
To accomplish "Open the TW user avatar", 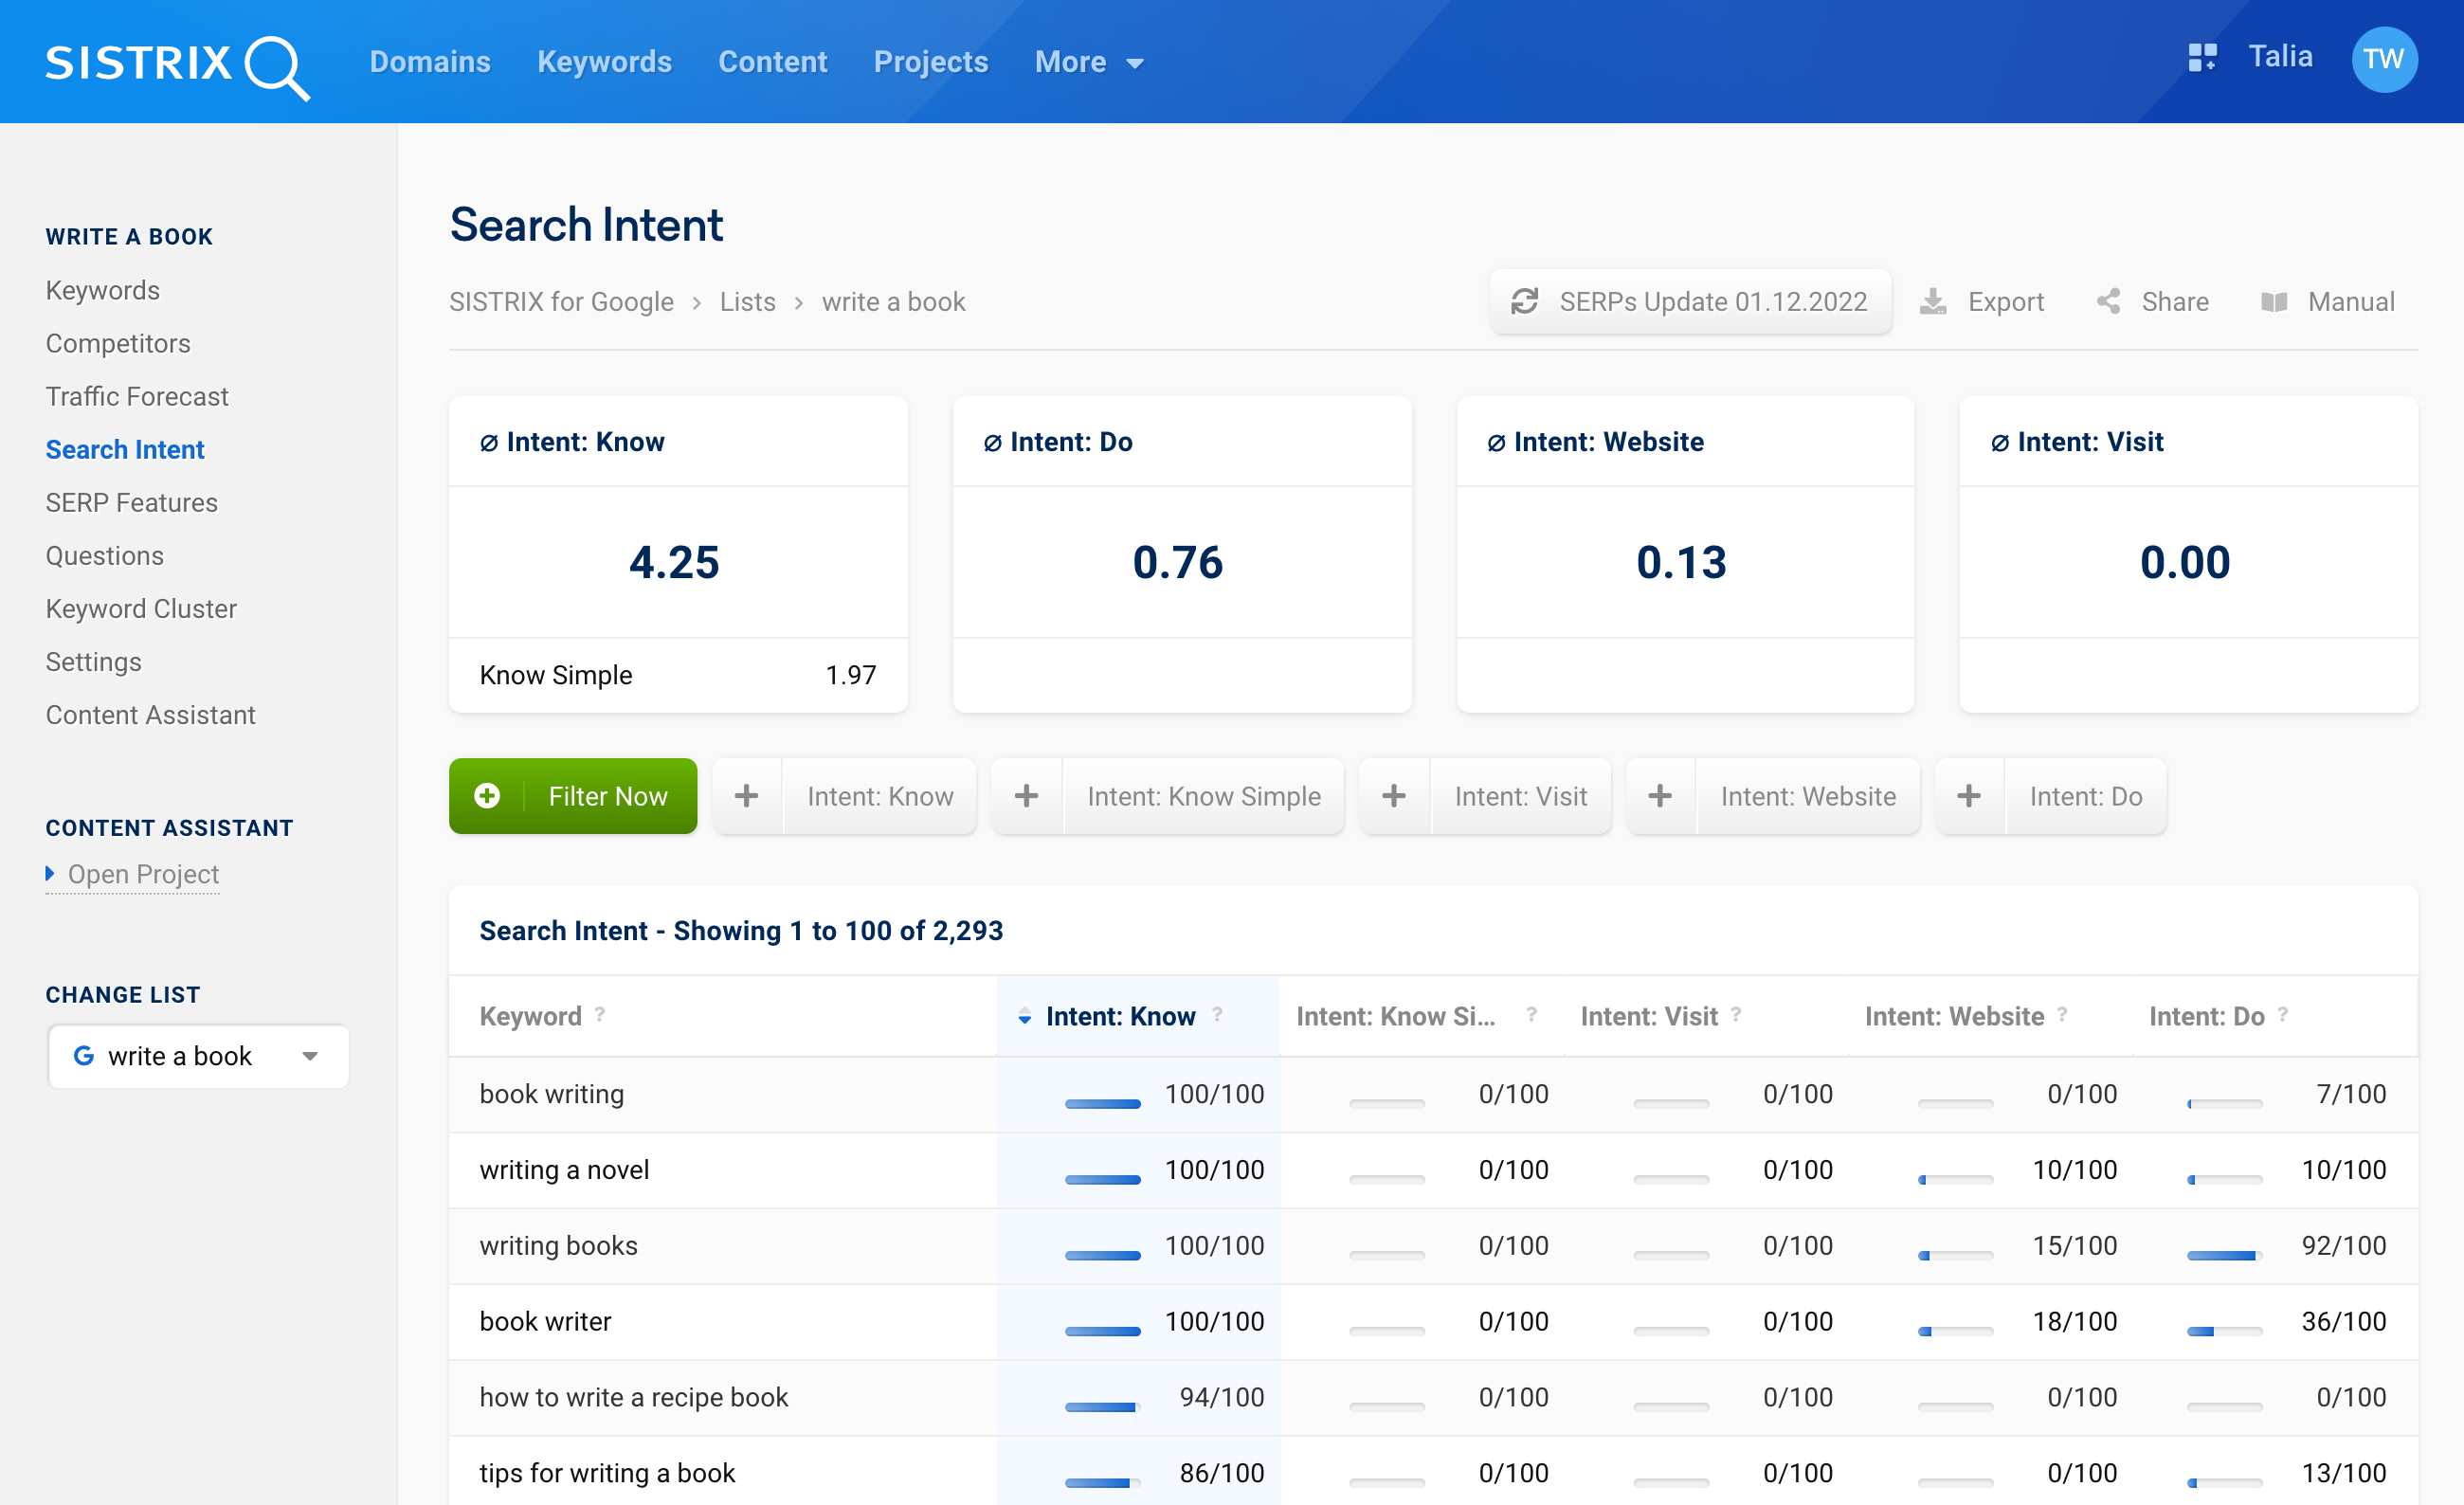I will pos(2384,59).
